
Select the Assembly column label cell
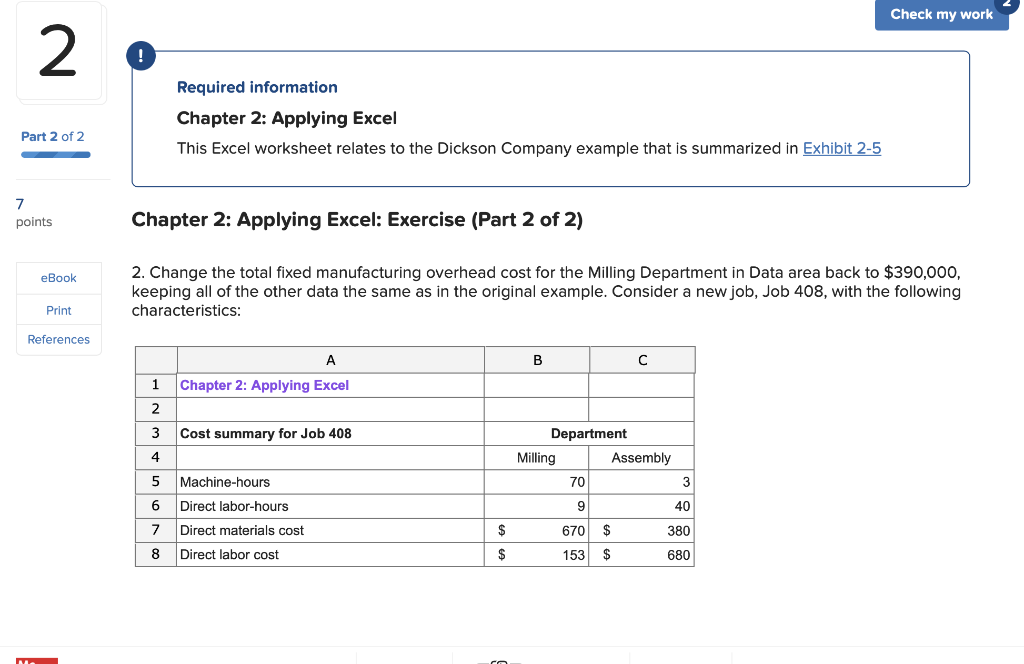click(640, 457)
